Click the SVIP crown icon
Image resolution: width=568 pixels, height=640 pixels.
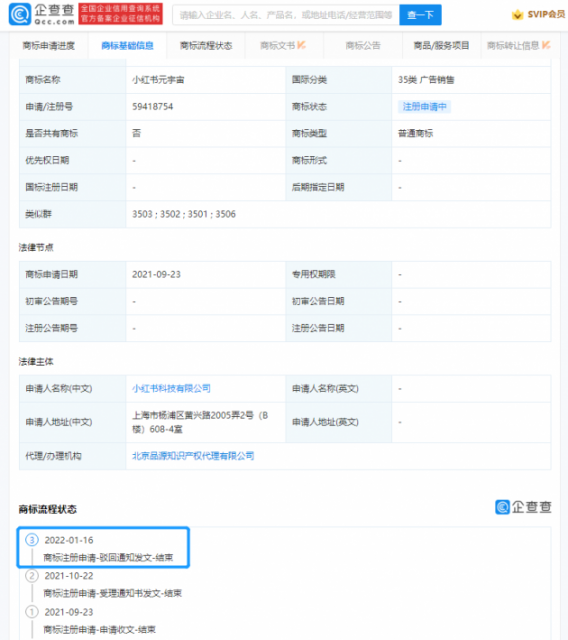(x=517, y=15)
